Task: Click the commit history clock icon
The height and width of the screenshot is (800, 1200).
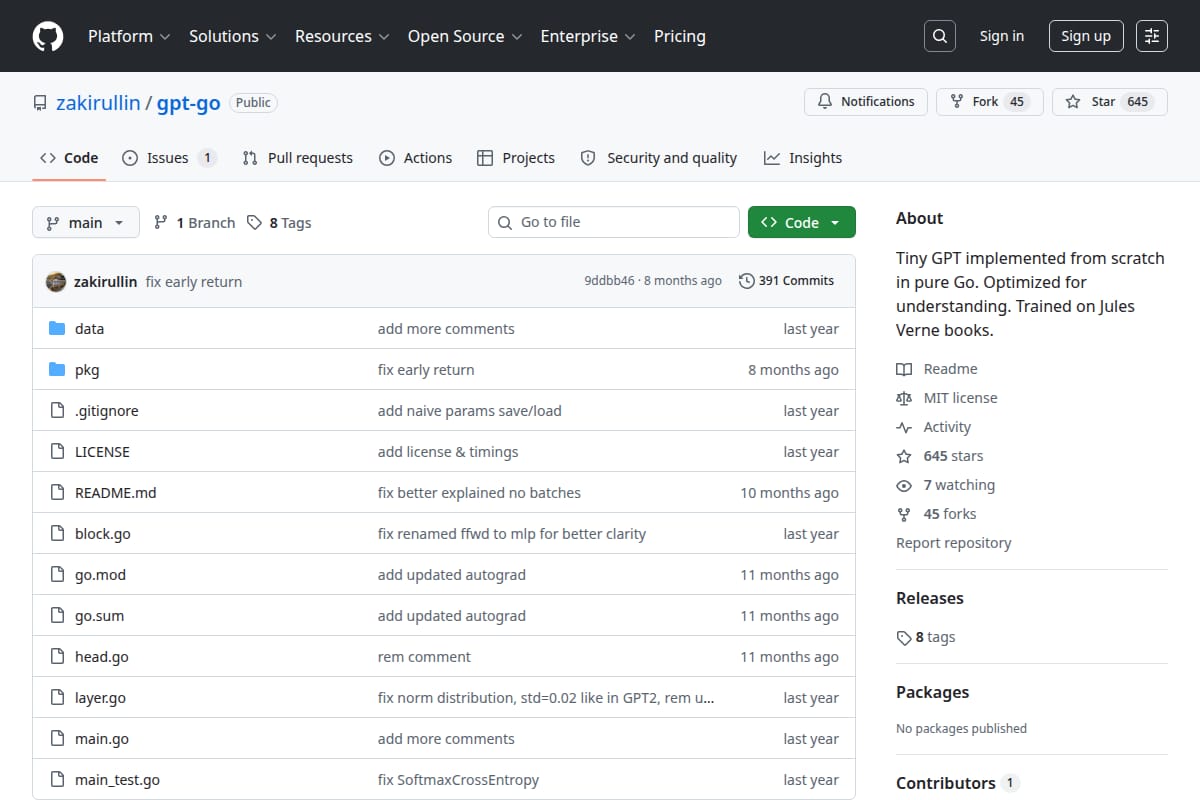Action: [x=746, y=281]
